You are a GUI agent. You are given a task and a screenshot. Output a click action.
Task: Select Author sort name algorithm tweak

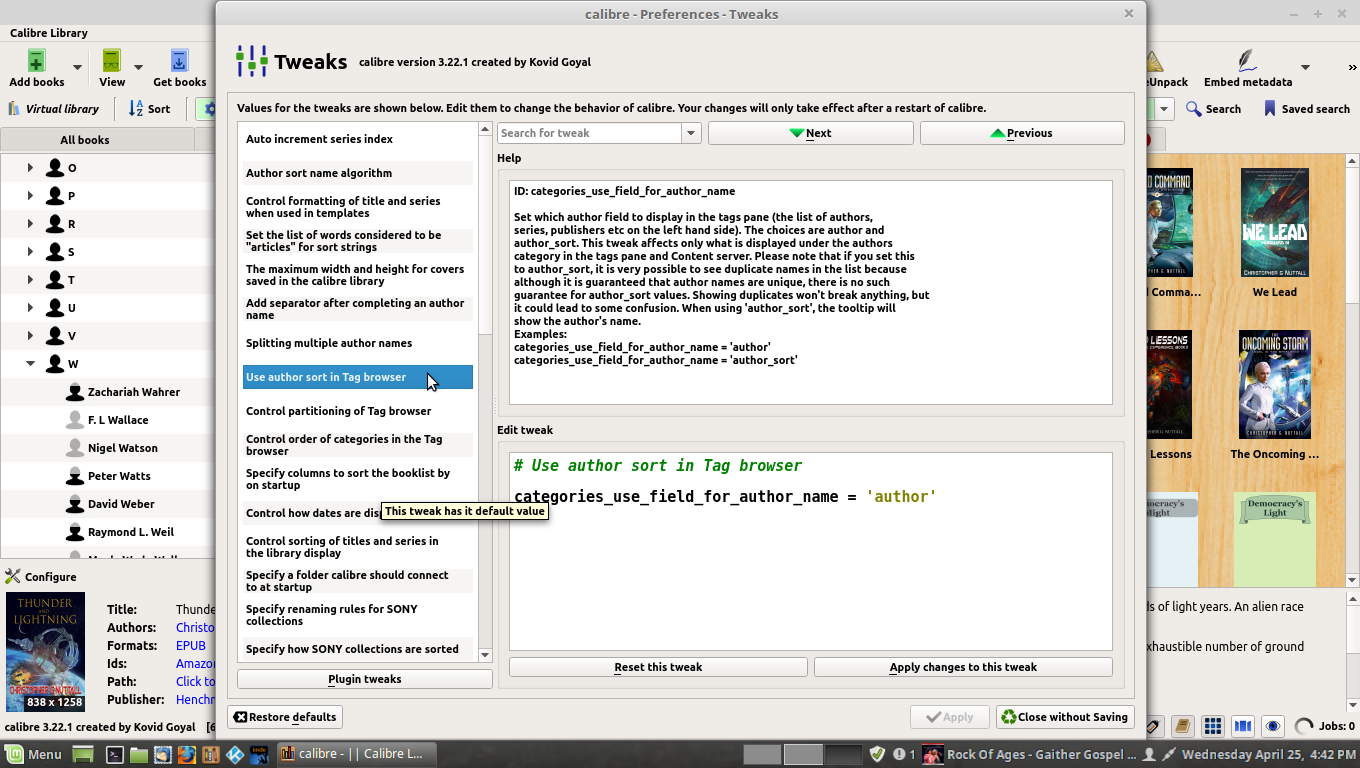click(x=358, y=173)
